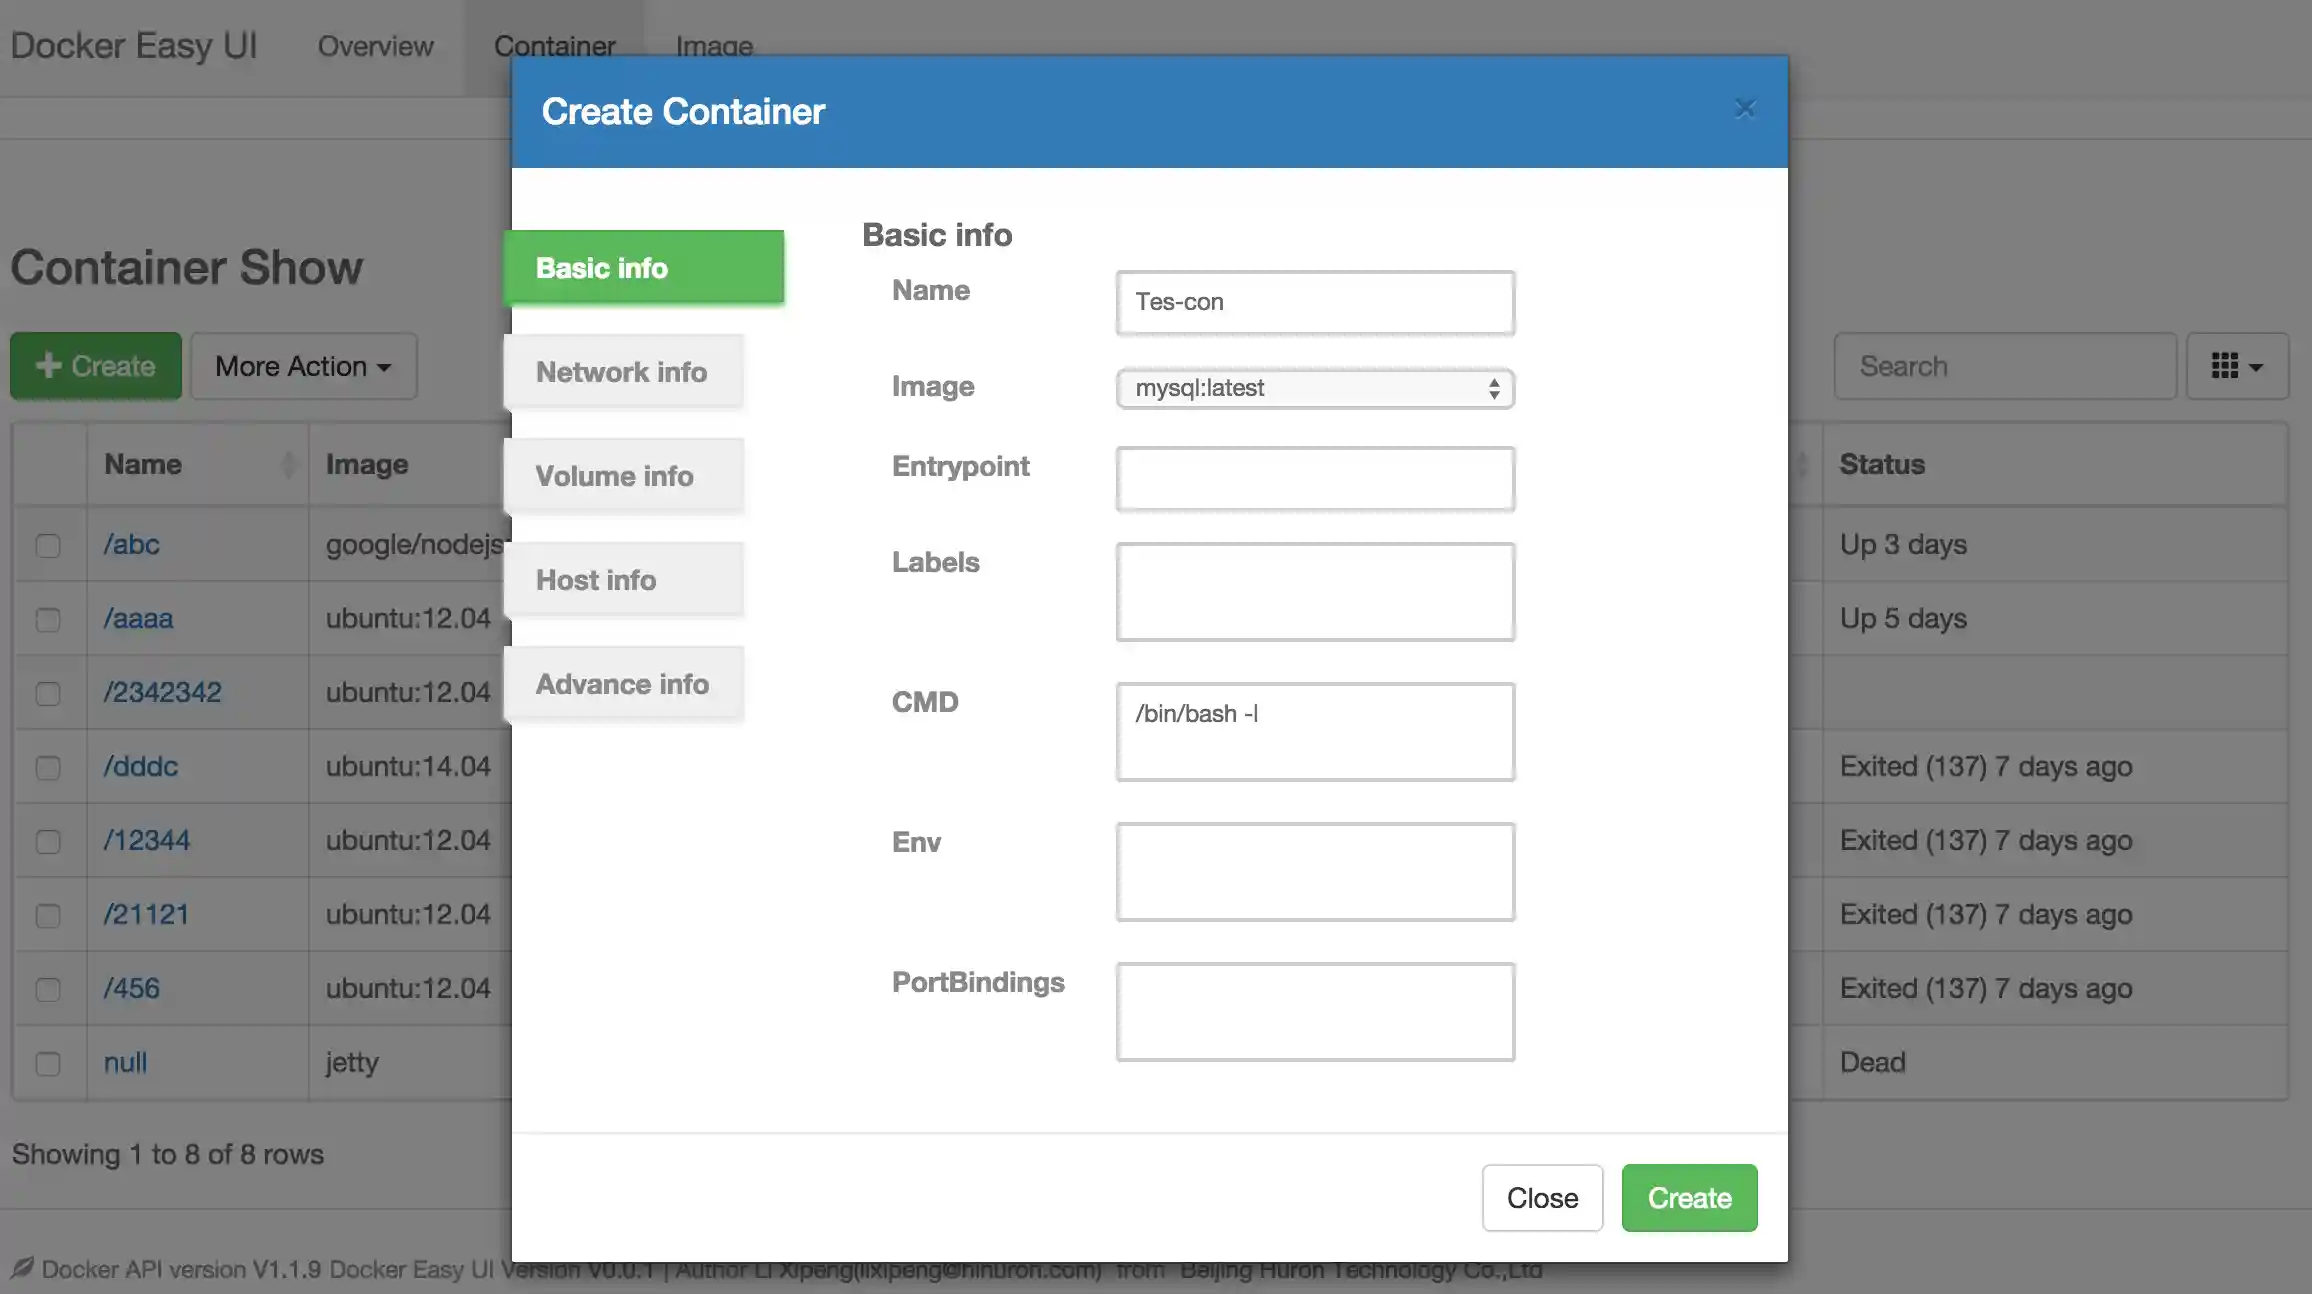The height and width of the screenshot is (1294, 2312).
Task: Click the Search input field
Action: click(2004, 366)
